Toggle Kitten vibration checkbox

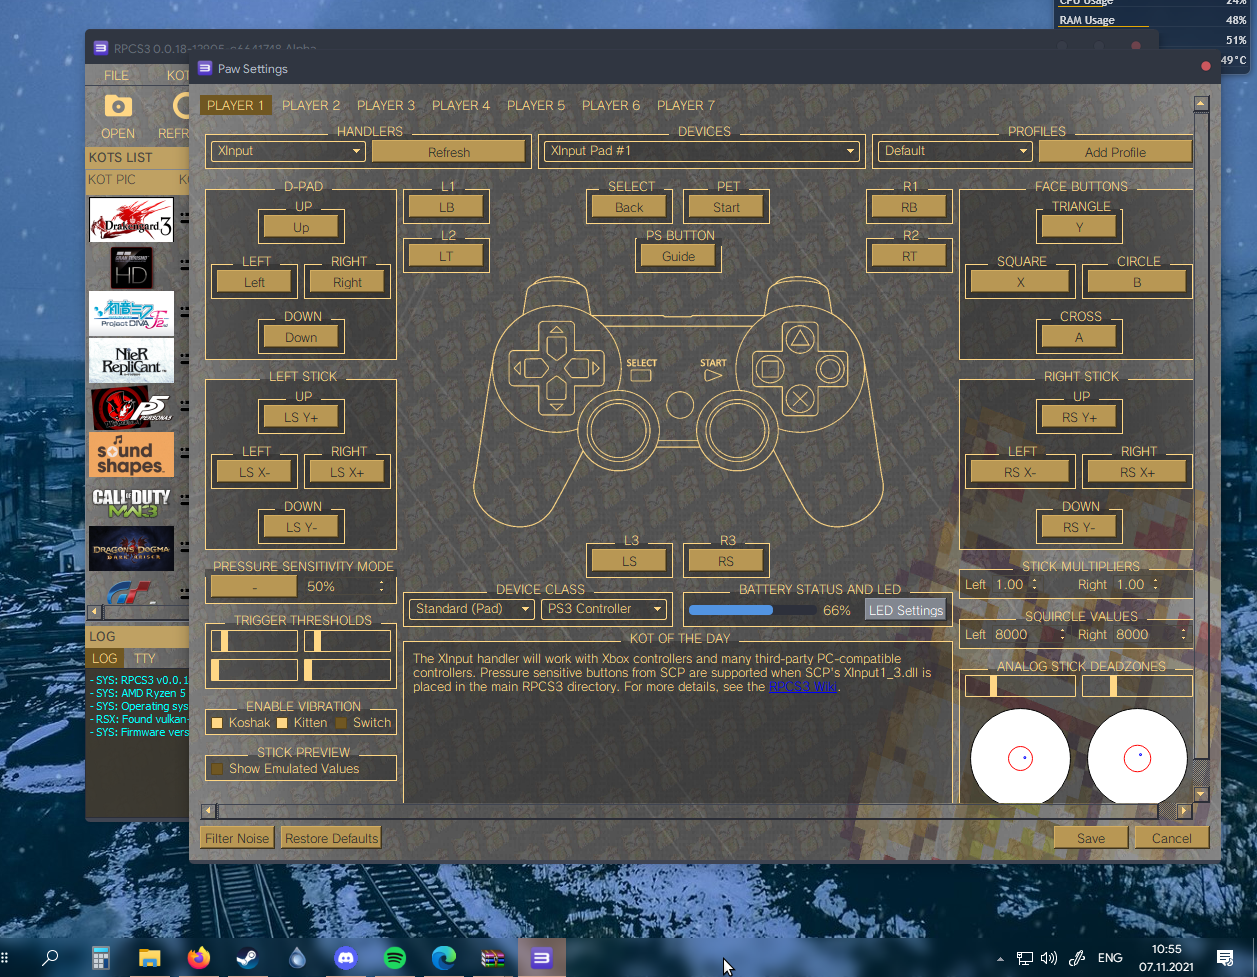click(282, 723)
